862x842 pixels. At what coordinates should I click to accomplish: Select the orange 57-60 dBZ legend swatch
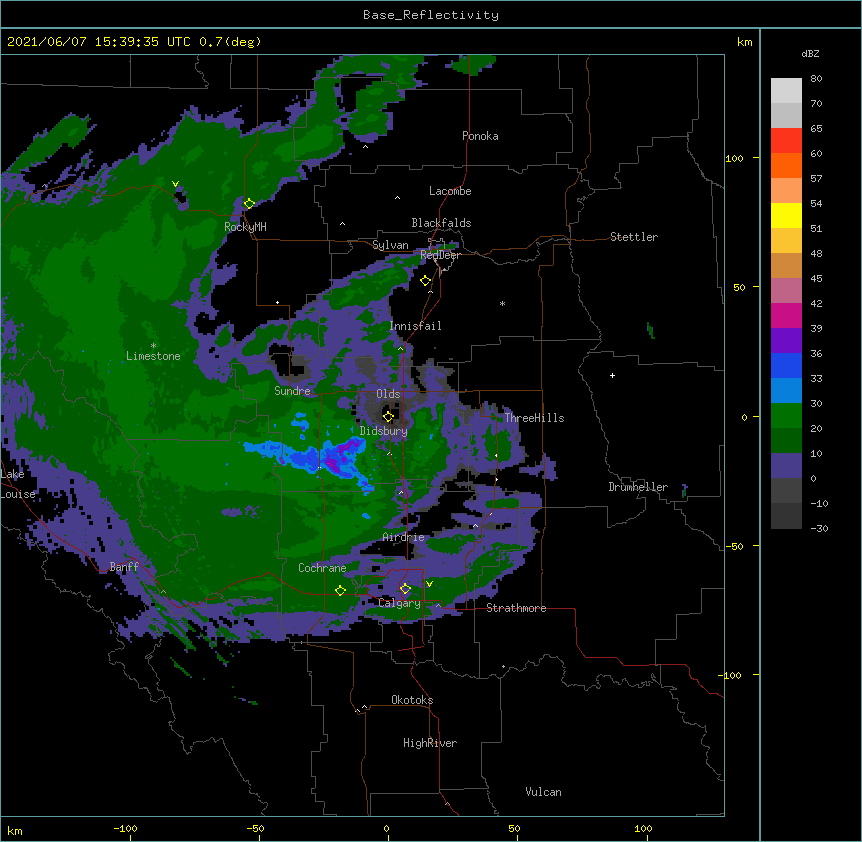(x=786, y=165)
